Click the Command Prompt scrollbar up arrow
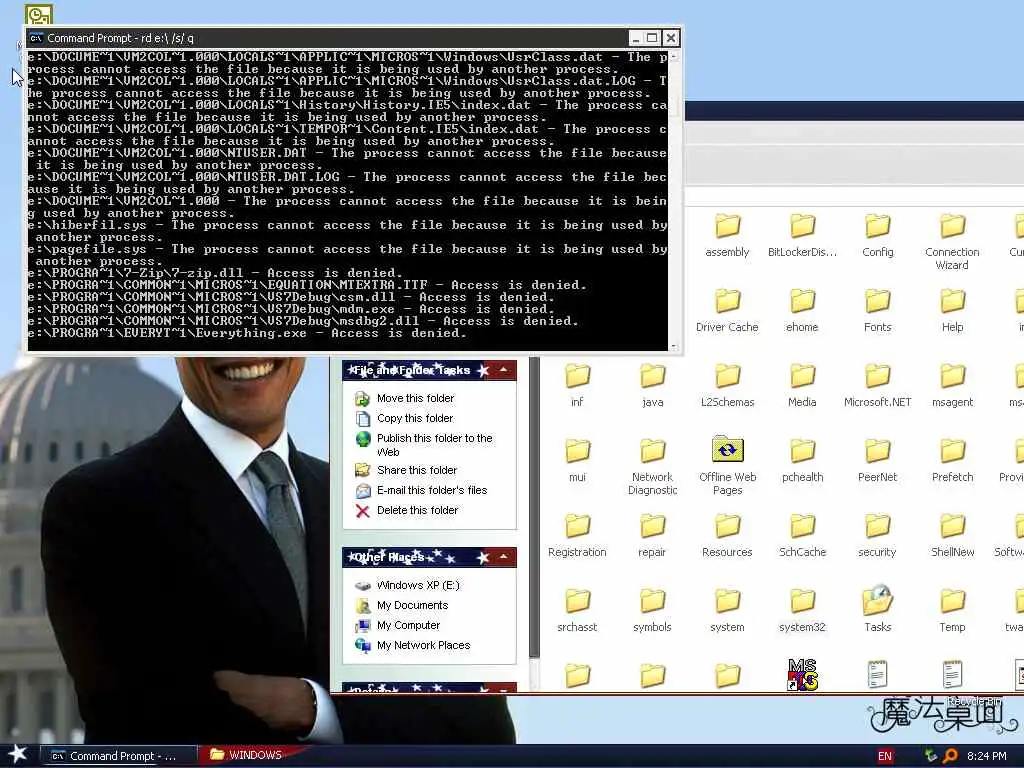The height and width of the screenshot is (768, 1024). [673, 57]
